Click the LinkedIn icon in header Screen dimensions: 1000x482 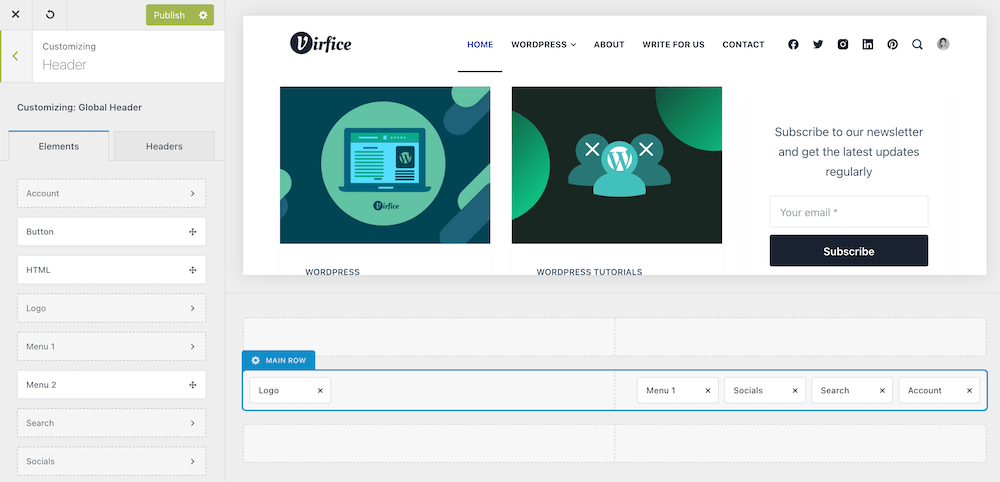[868, 45]
